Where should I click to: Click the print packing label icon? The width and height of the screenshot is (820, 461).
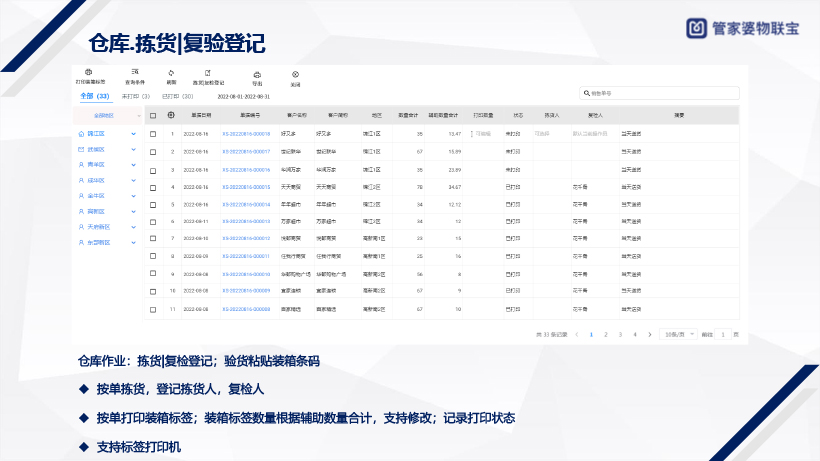point(90,73)
